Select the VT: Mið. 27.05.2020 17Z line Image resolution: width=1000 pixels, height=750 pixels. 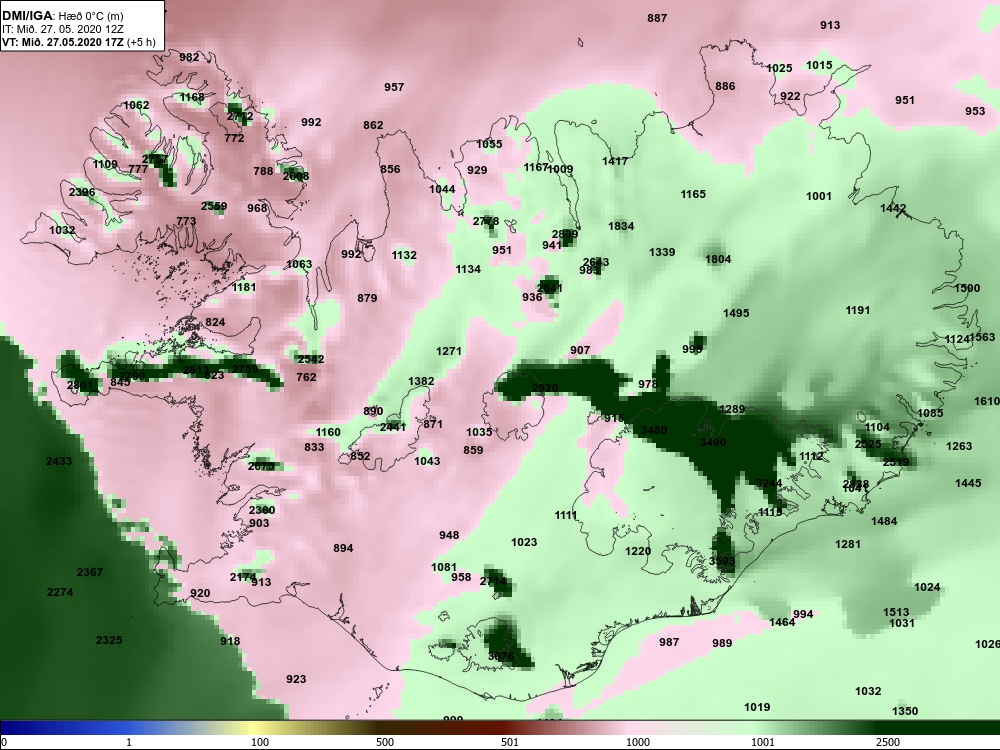tap(78, 42)
